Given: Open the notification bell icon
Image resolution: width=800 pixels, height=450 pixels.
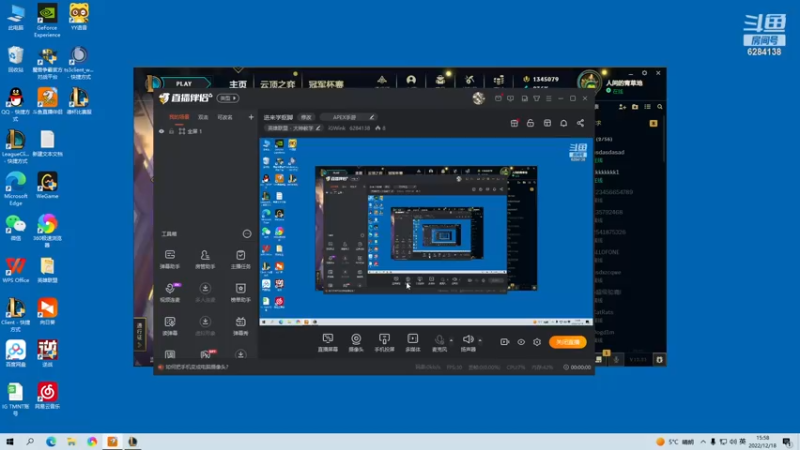Looking at the screenshot, I should click(x=564, y=123).
